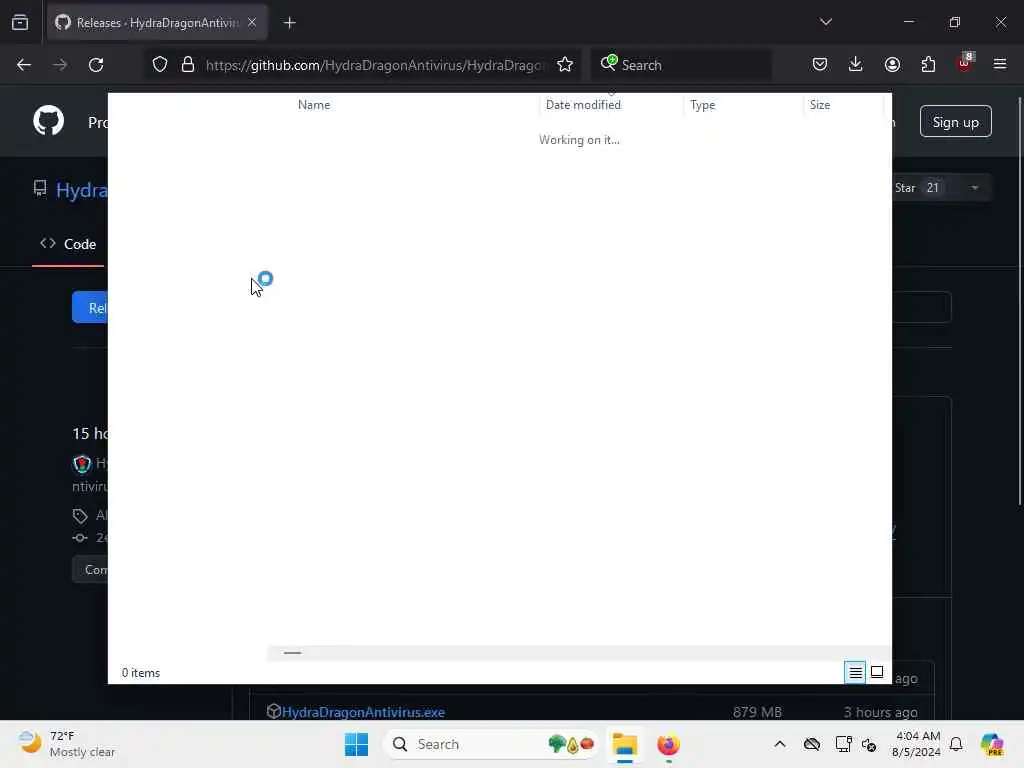Viewport: 1024px width, 768px height.
Task: Click the HydraDragonAntivirus.exe download link
Action: click(x=363, y=712)
